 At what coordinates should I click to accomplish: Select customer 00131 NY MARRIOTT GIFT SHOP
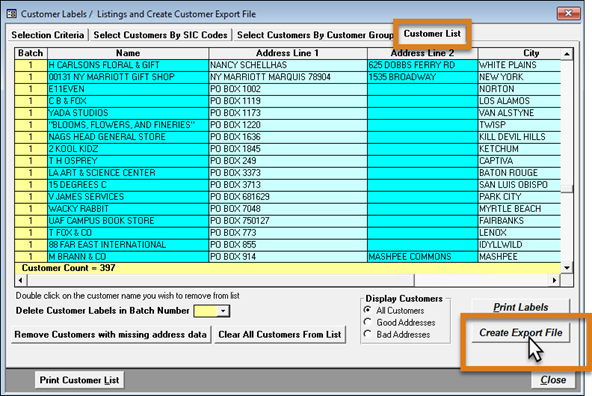point(128,77)
